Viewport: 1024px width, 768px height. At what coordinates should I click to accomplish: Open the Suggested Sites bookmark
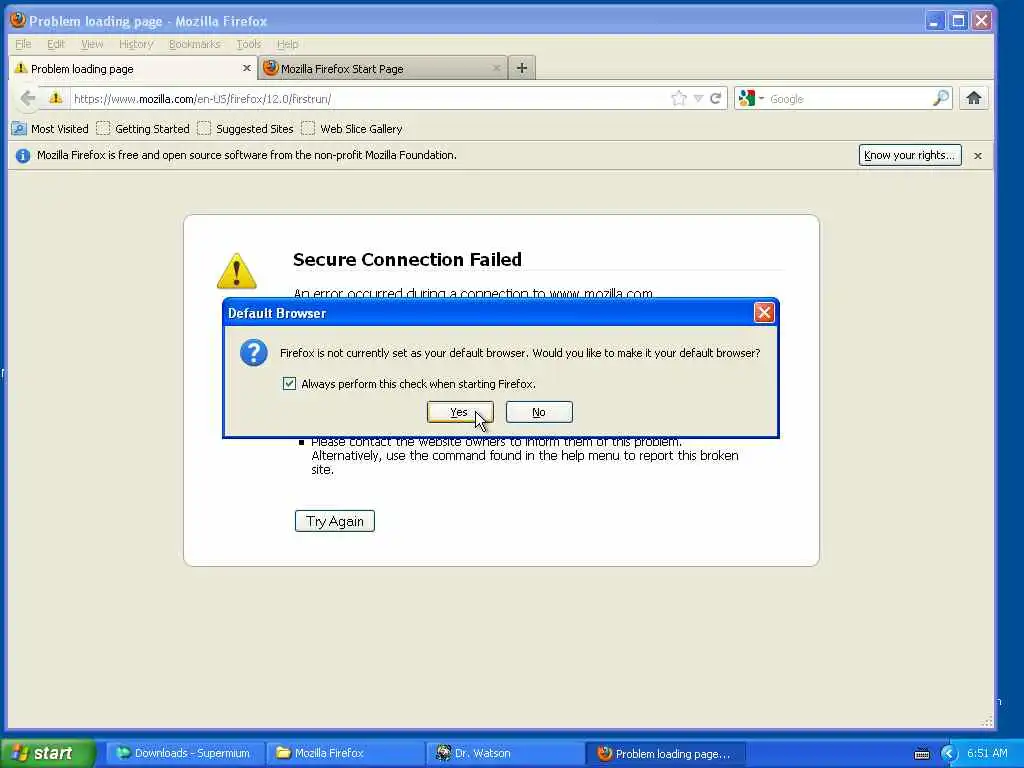click(246, 129)
